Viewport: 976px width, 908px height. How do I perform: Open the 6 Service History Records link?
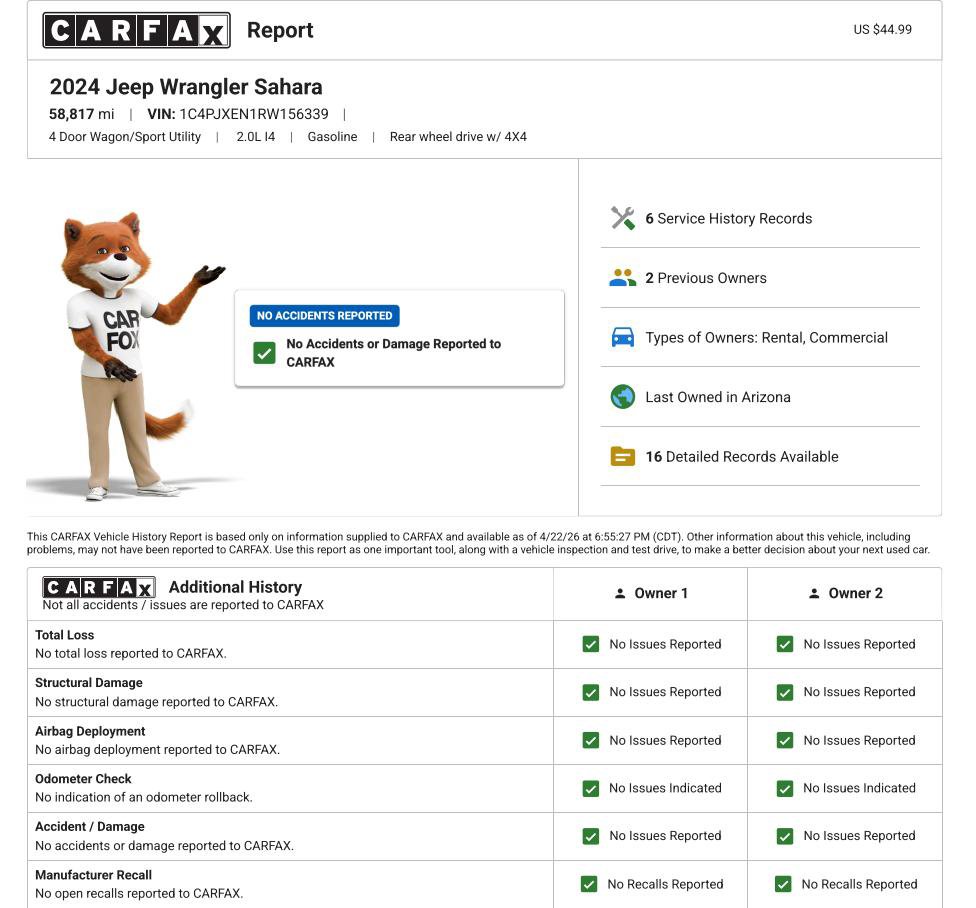click(x=728, y=218)
